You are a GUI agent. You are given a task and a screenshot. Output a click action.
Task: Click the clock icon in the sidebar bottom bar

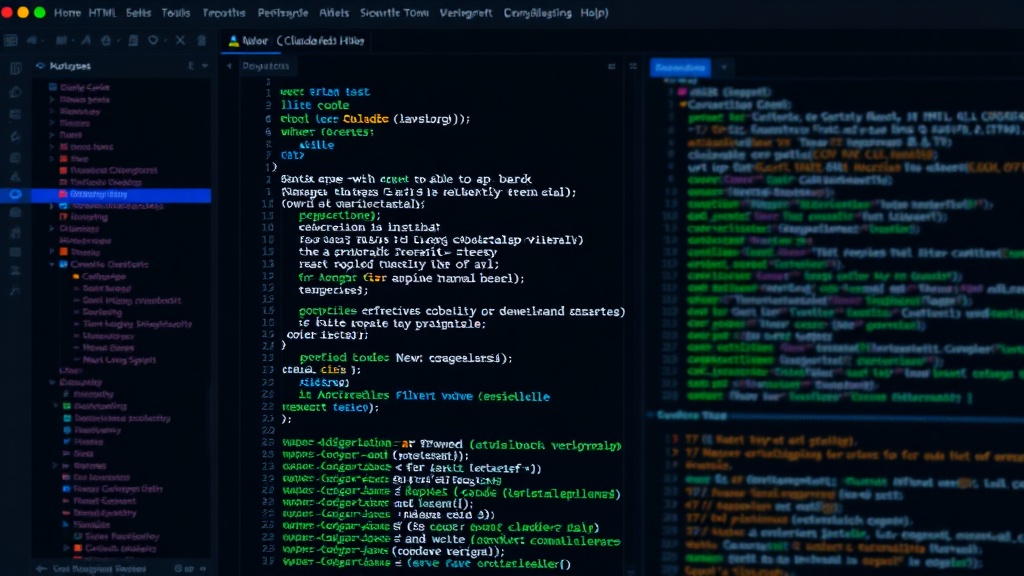pos(178,569)
